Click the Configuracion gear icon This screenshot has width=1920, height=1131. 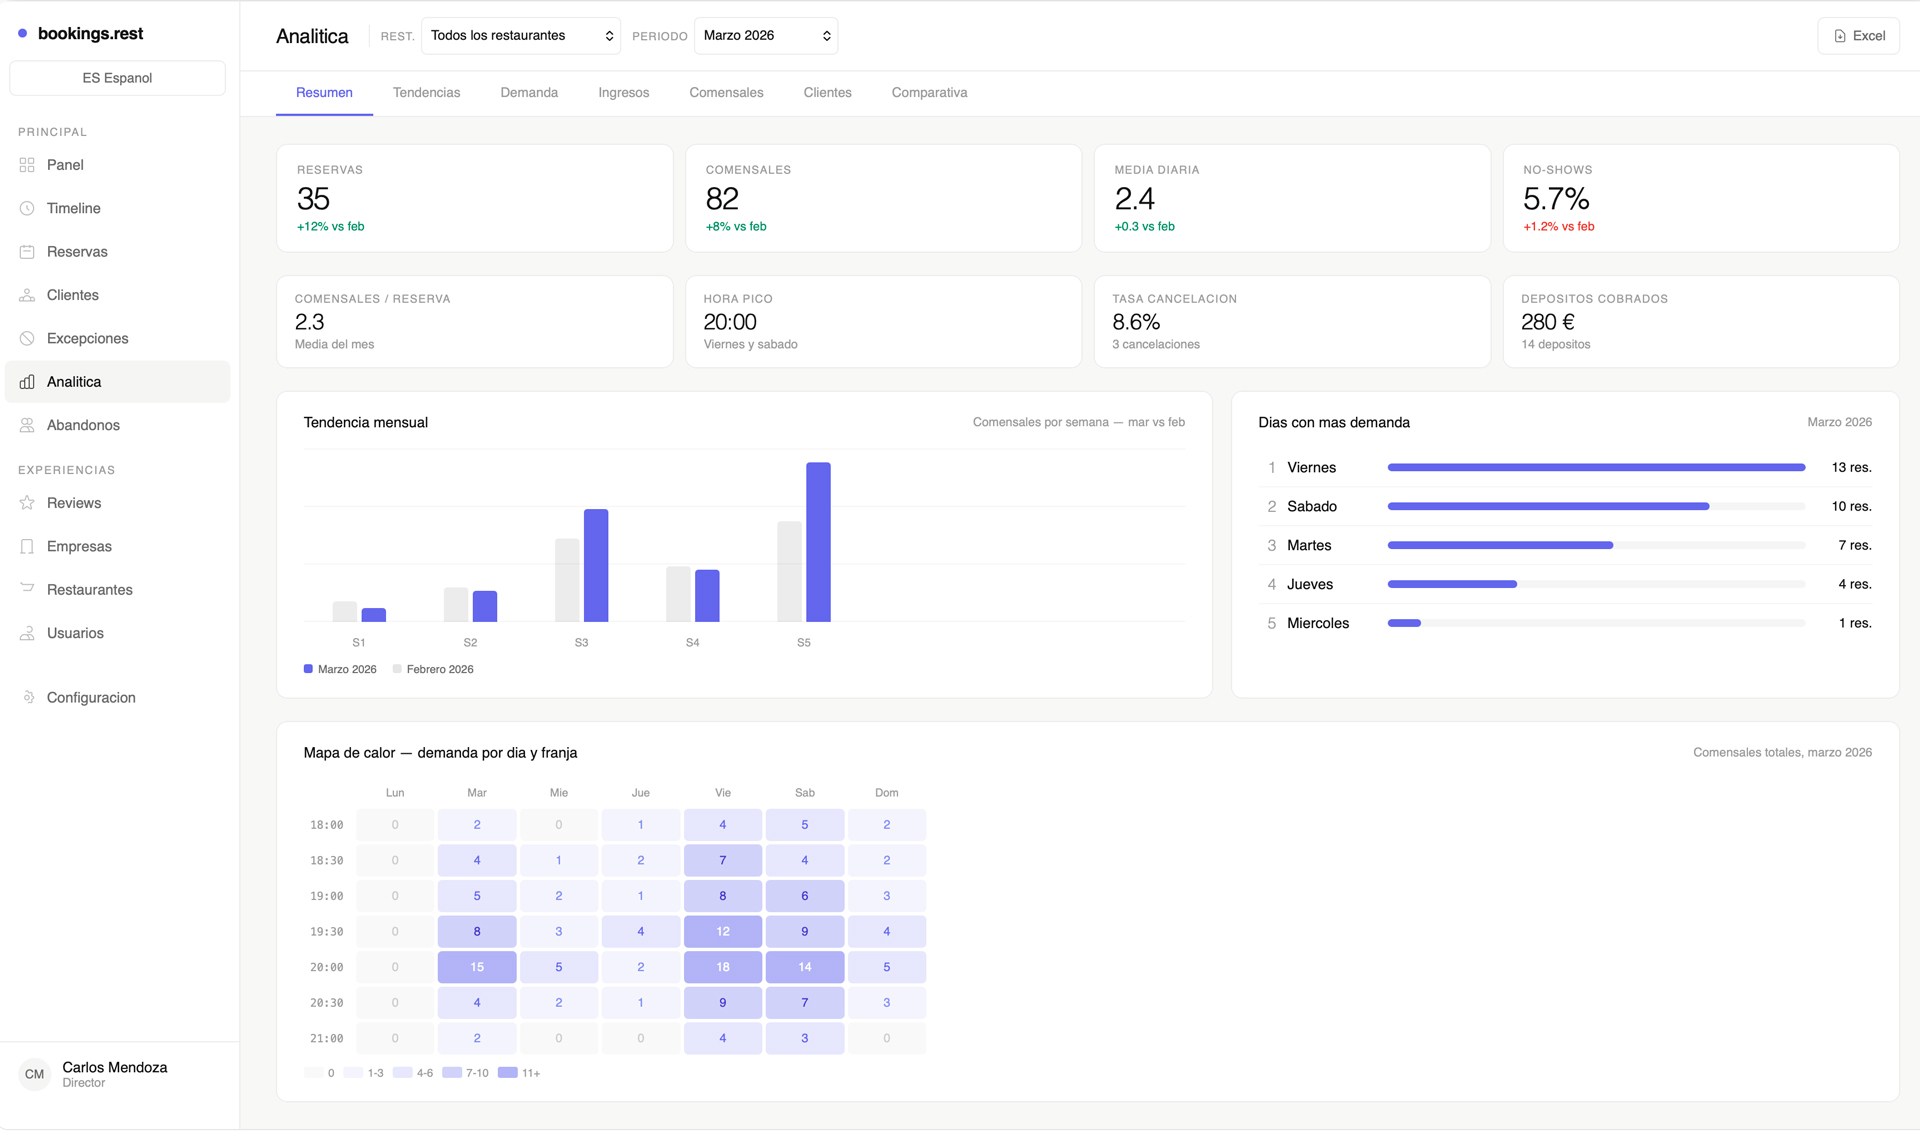click(x=28, y=697)
